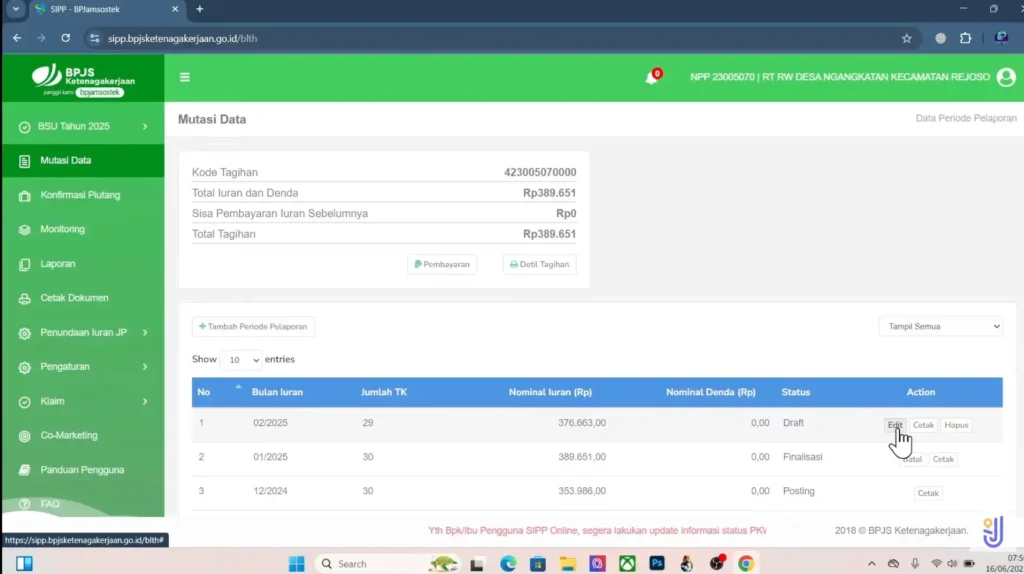Expand the BSU Tahun 2025 menu

pyautogui.click(x=83, y=126)
